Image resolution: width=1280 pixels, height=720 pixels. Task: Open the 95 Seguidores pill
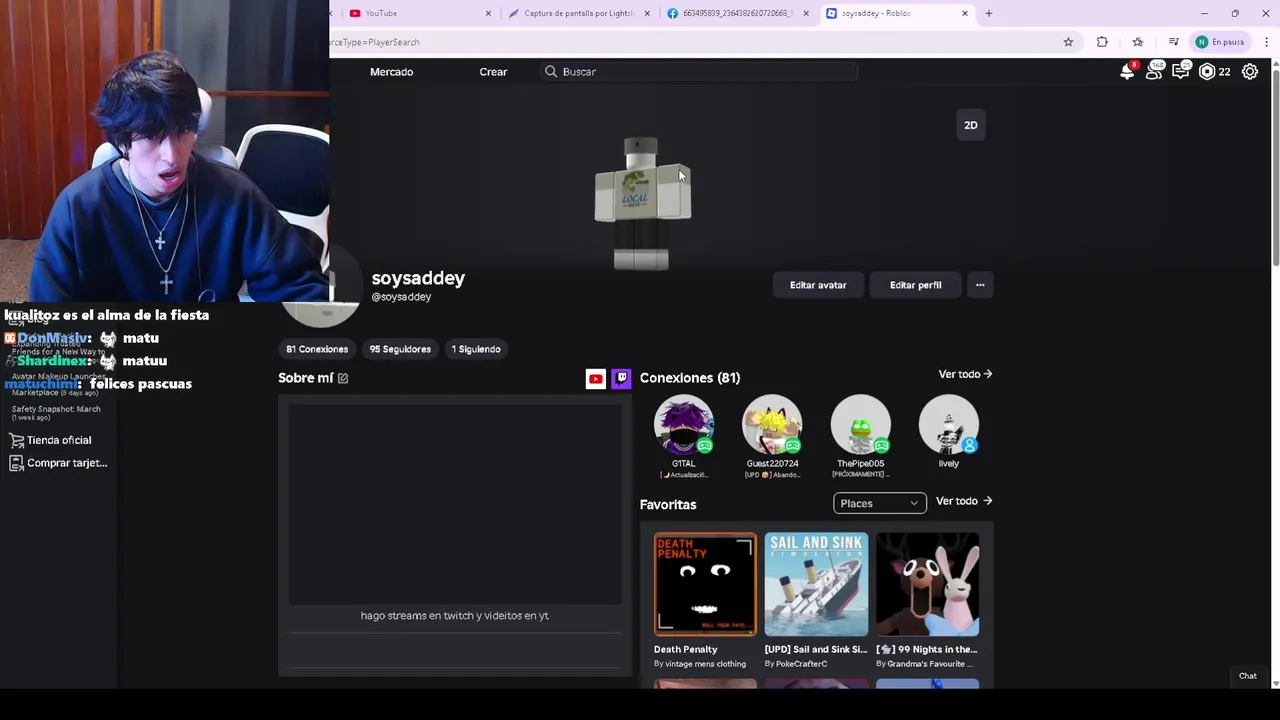tap(400, 349)
